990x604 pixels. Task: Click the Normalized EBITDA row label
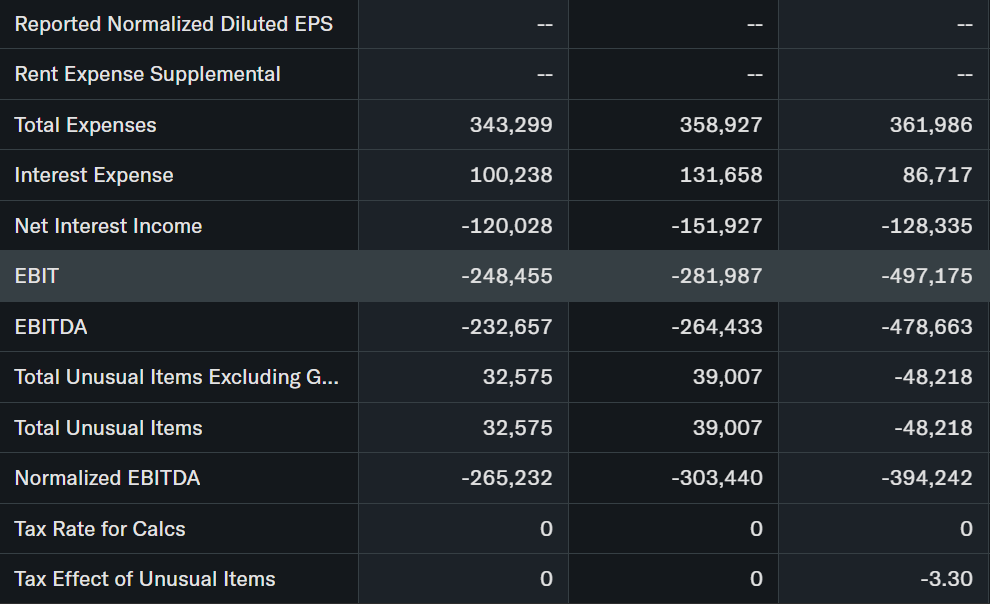pos(107,478)
